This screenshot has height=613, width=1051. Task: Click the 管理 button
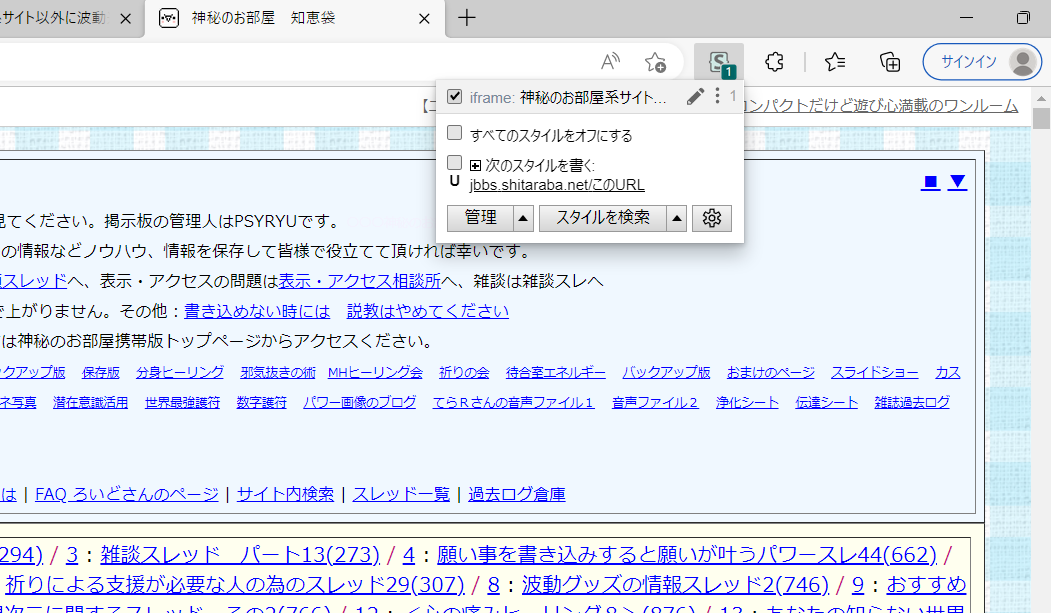coord(480,218)
